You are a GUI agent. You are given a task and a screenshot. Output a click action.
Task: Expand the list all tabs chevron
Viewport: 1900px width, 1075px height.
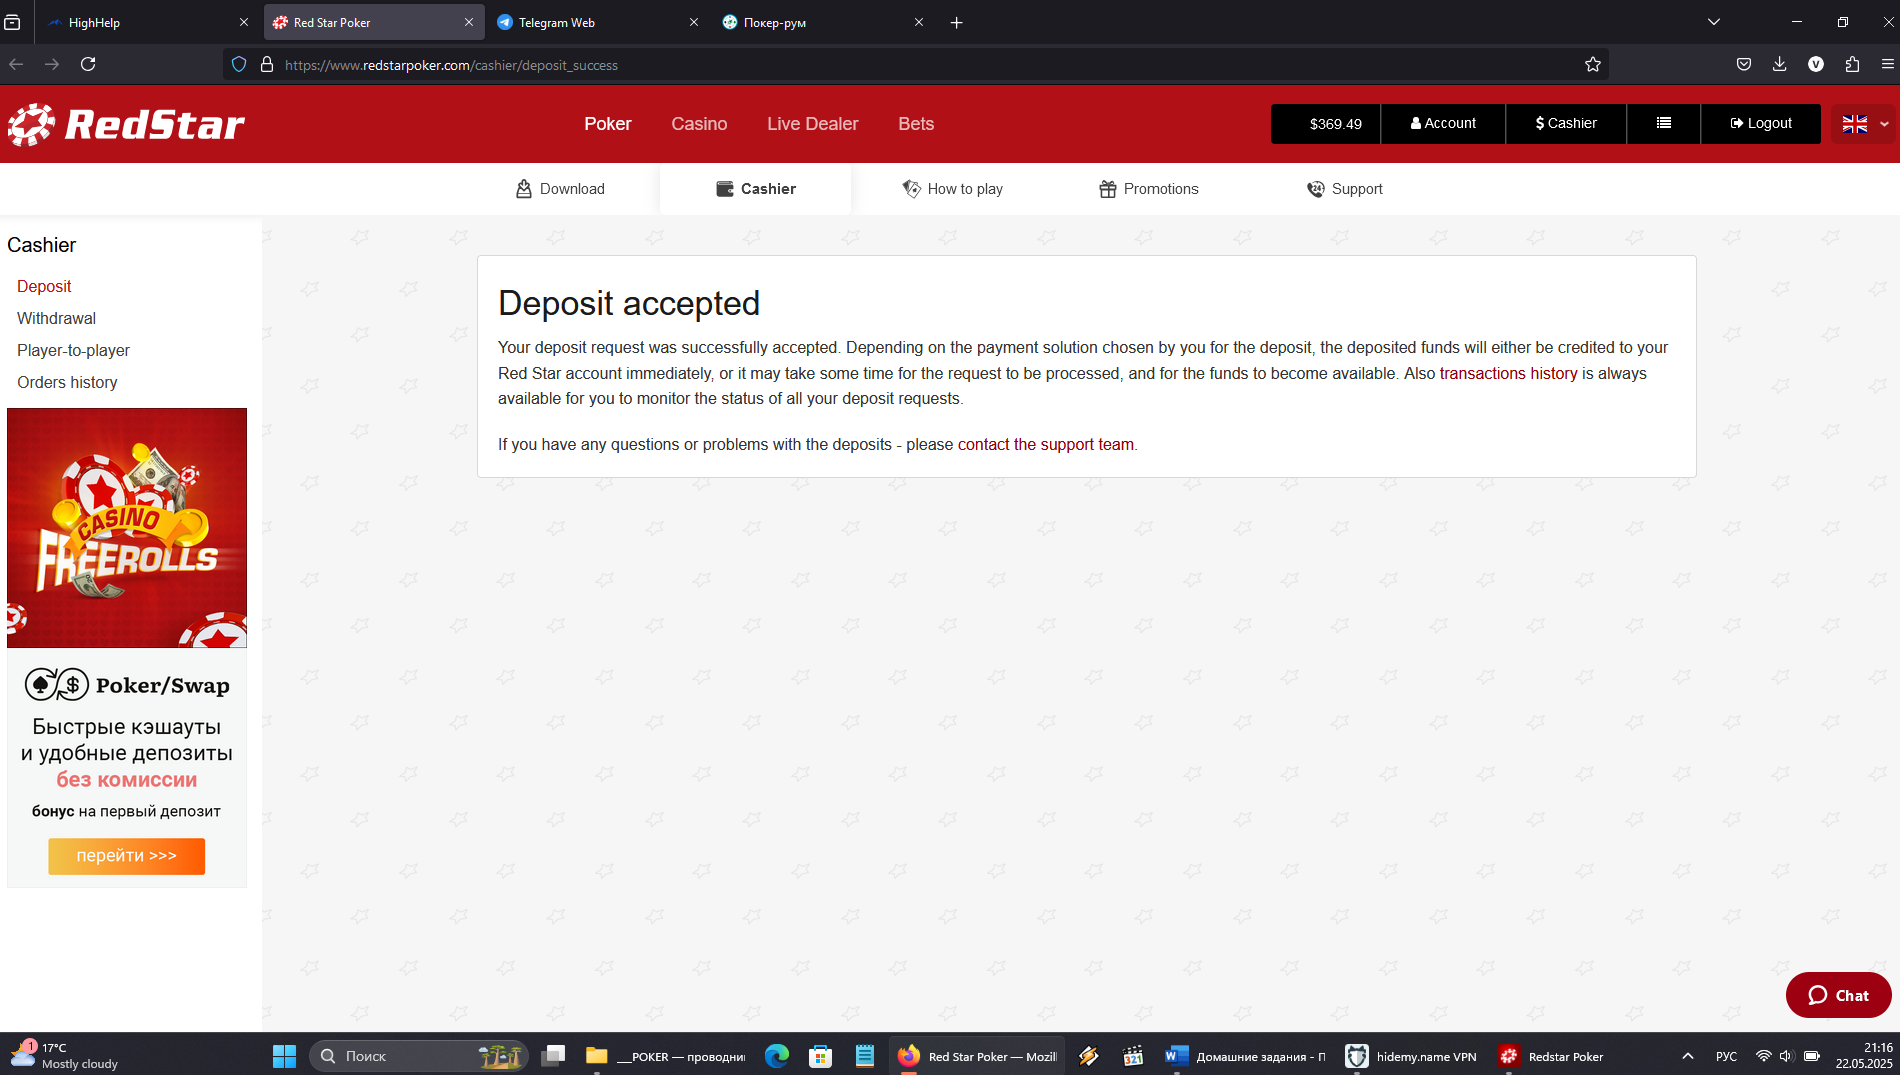point(1714,22)
